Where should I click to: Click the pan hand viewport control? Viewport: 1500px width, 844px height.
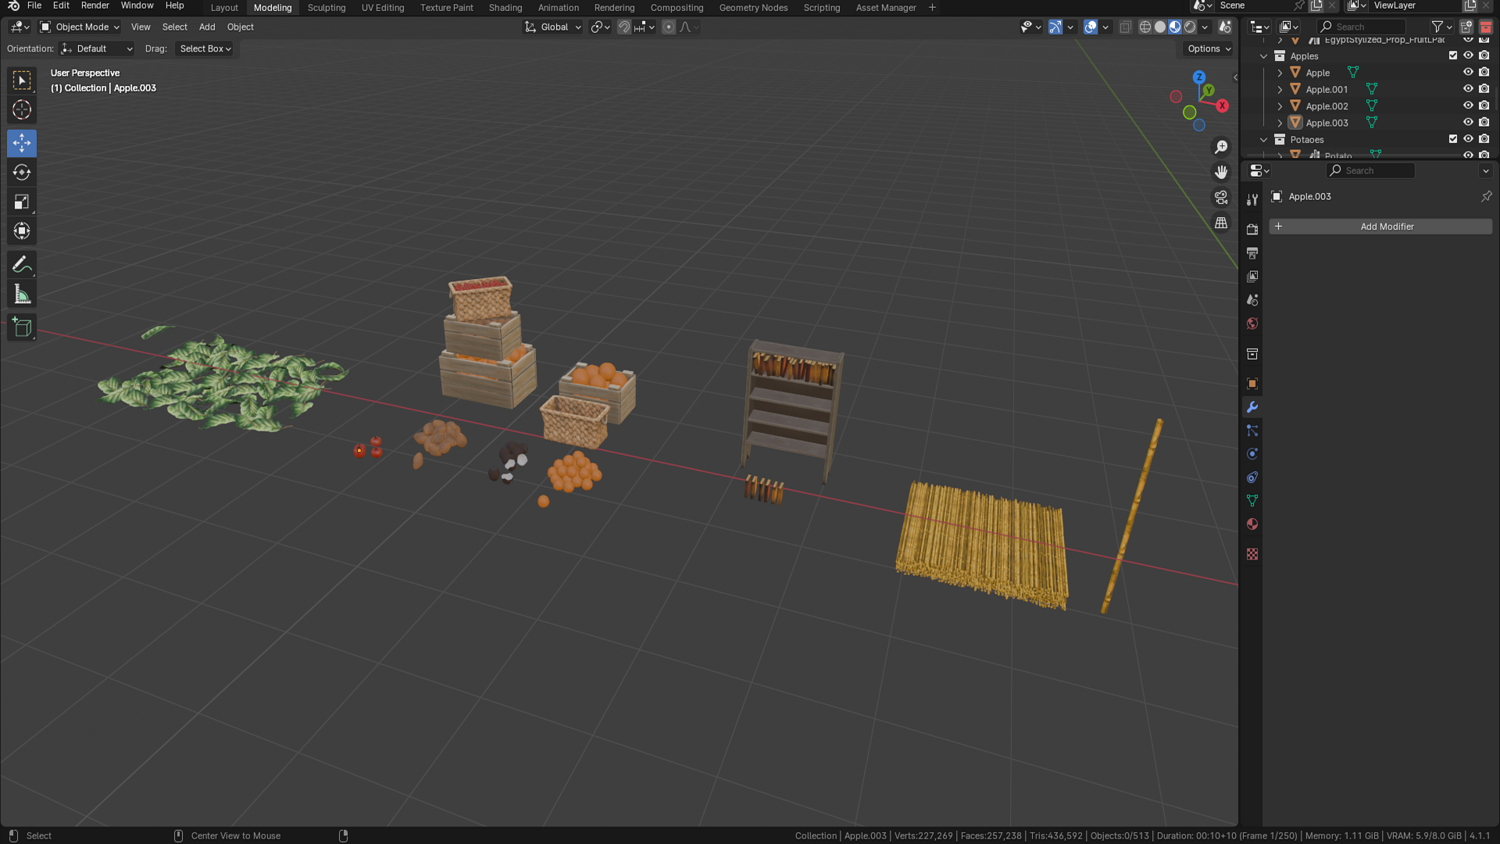1221,172
